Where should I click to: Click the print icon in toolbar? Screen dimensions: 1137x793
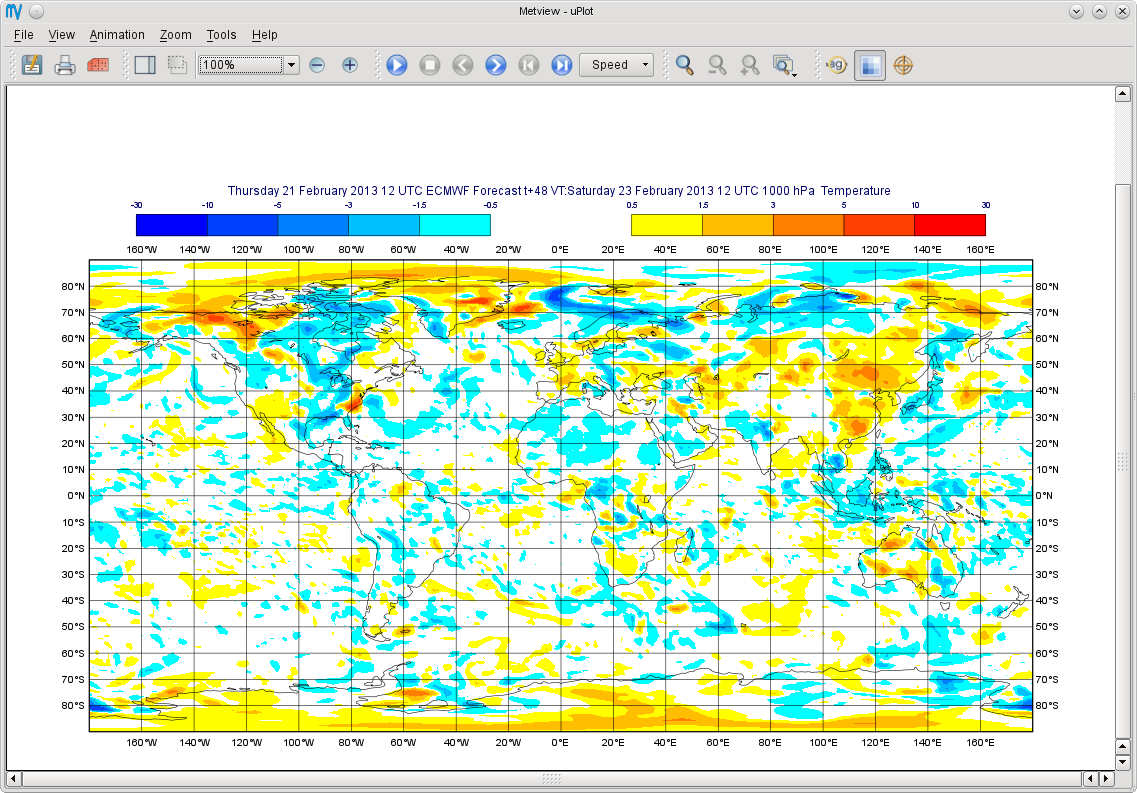coord(65,65)
